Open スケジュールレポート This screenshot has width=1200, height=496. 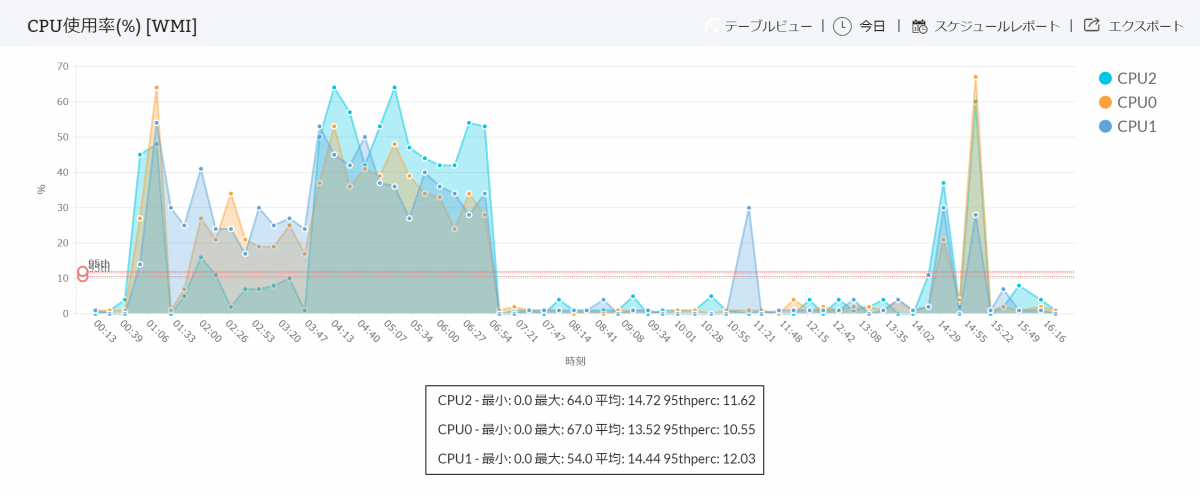point(997,26)
